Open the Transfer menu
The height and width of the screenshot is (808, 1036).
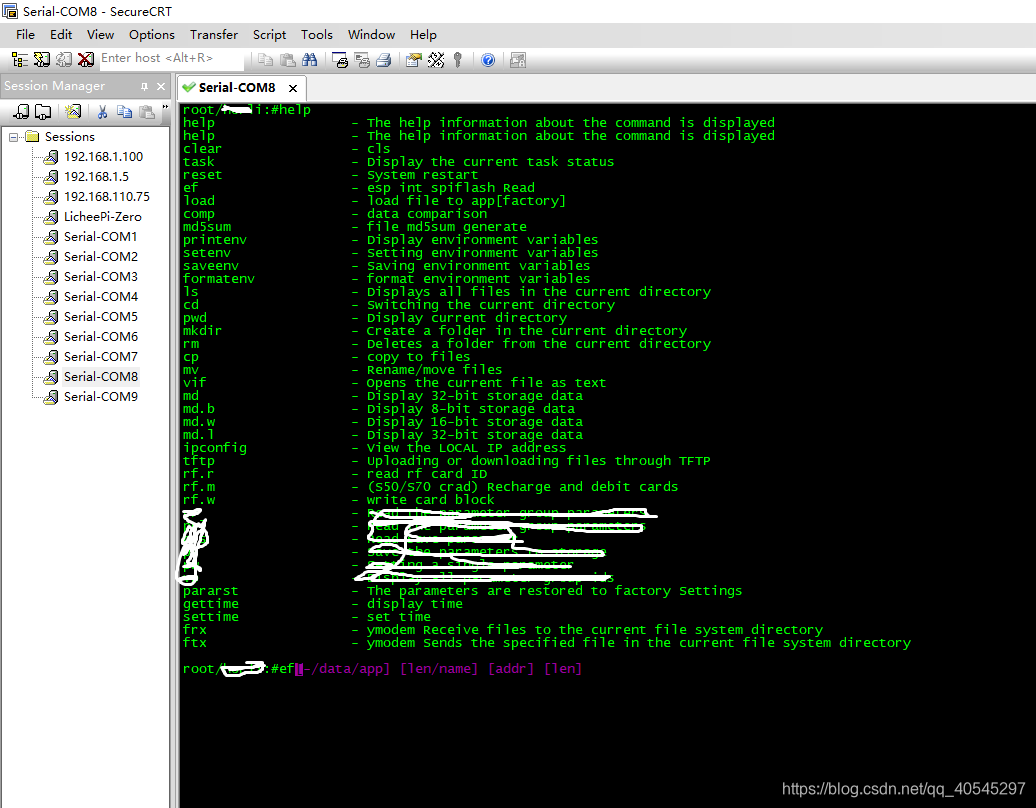pyautogui.click(x=213, y=35)
